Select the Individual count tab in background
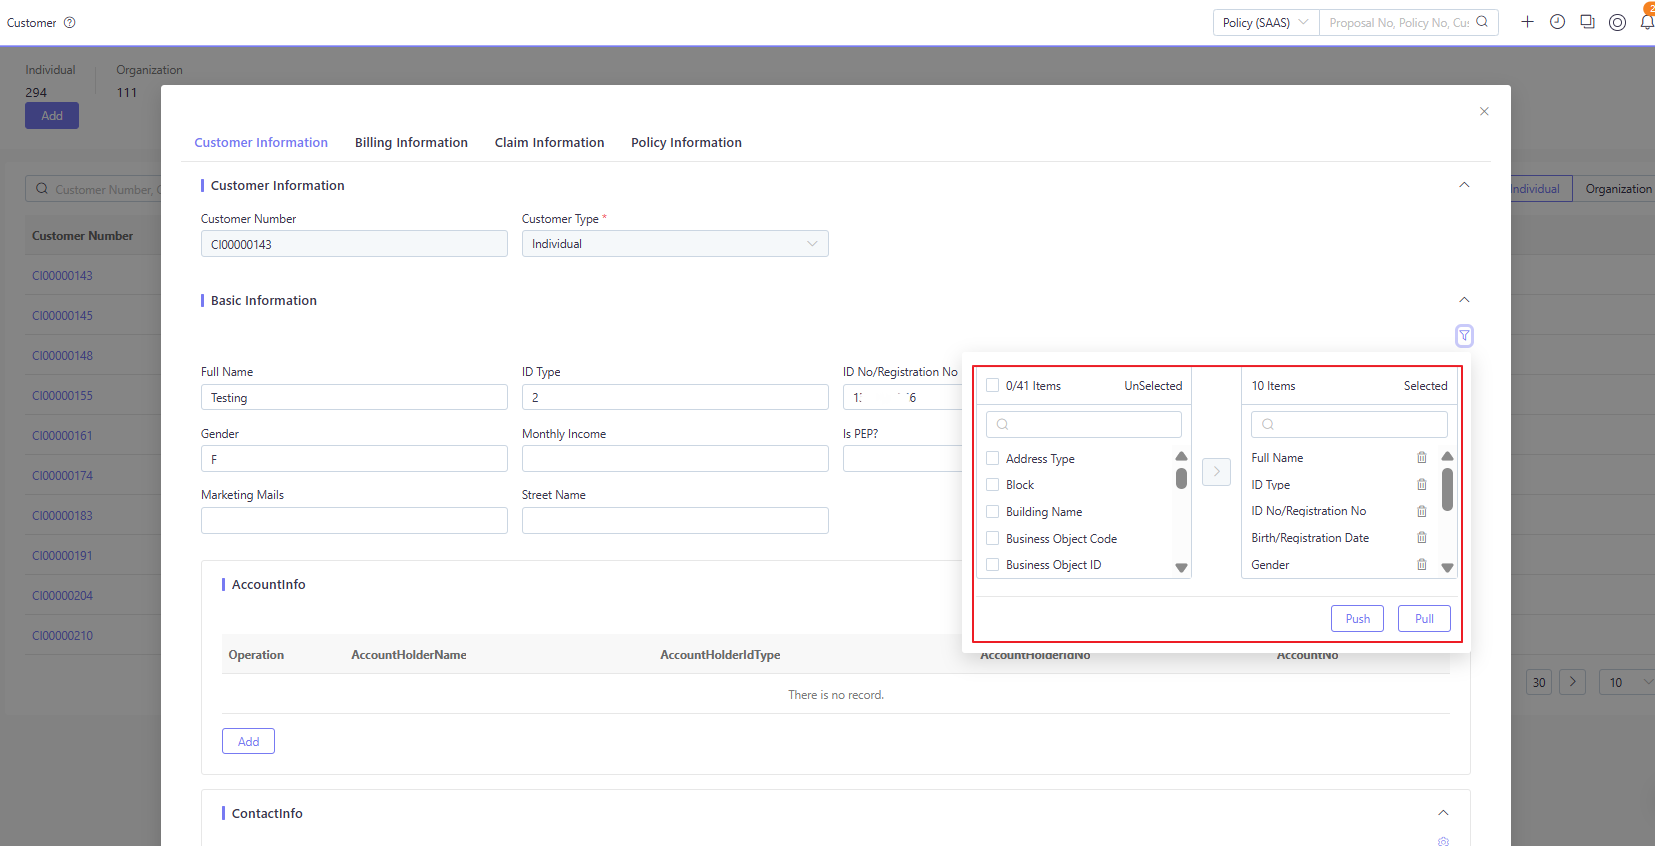The image size is (1655, 846). coord(50,81)
